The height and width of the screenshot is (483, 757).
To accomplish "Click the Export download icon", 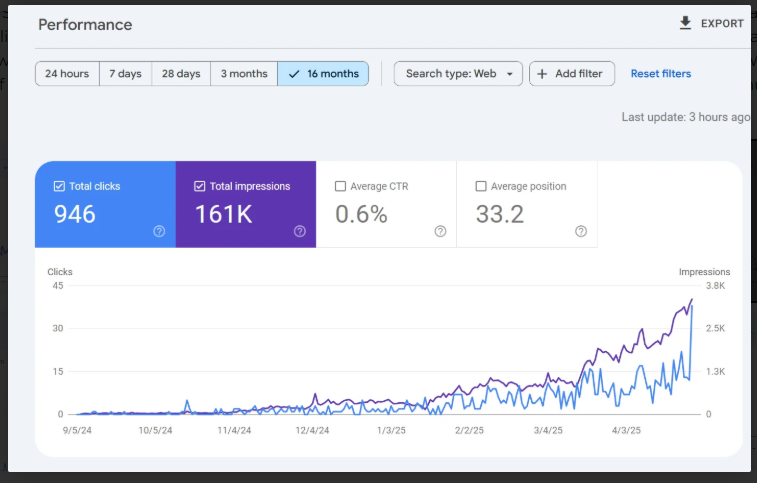I will (685, 23).
